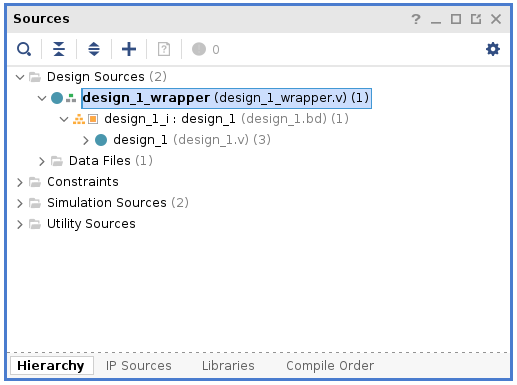The image size is (517, 385).
Task: Click the grayed file info question icon
Action: pyautogui.click(x=164, y=49)
